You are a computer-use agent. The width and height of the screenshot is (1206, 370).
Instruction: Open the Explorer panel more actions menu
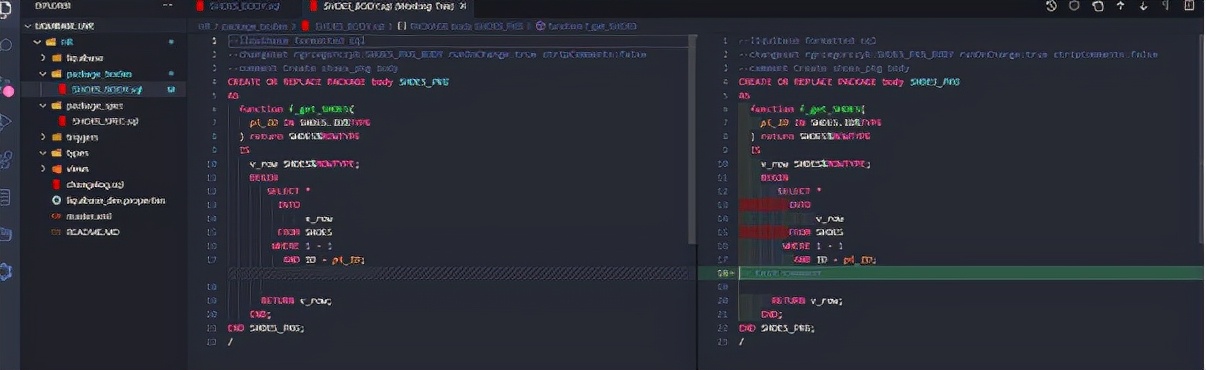pos(168,6)
